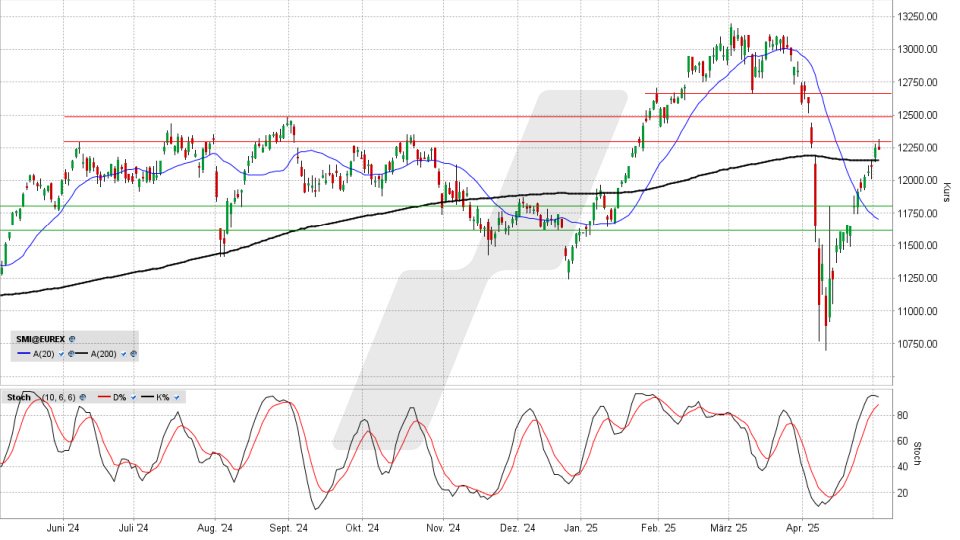Click the April '25 date label
The image size is (960, 540).
tap(802, 528)
